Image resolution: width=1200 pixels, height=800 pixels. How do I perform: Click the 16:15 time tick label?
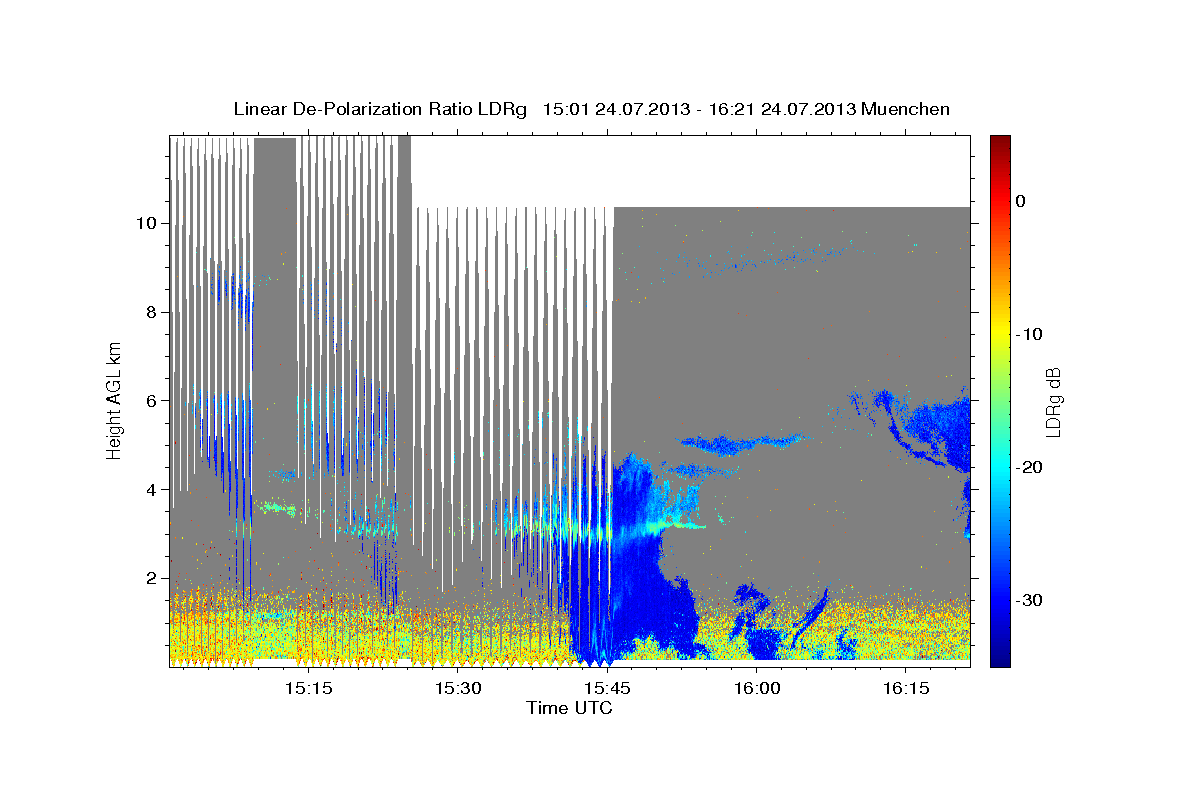906,688
